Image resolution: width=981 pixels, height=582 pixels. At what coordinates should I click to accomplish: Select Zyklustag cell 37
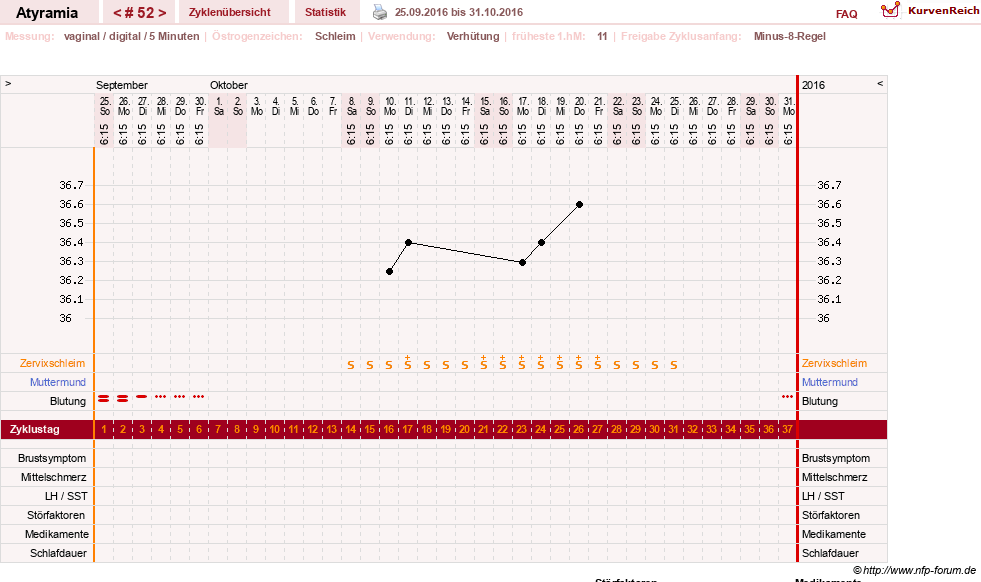tap(788, 429)
